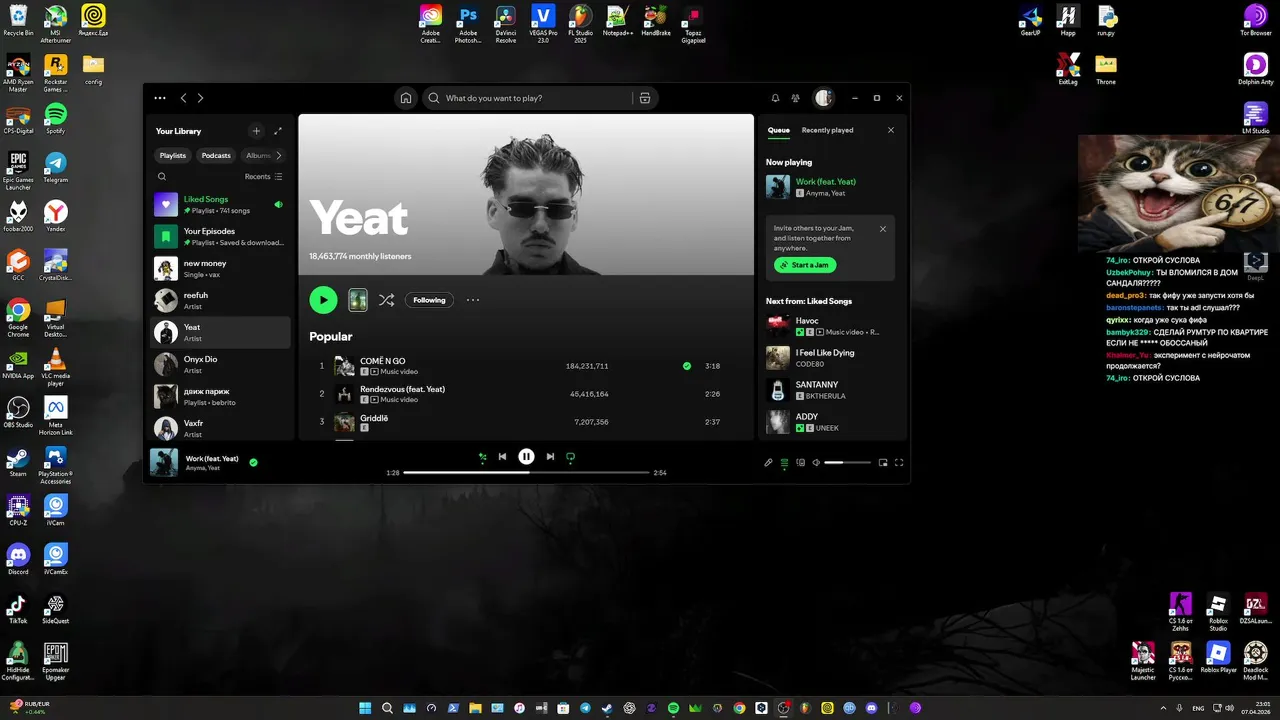Skip to next track

coord(550,457)
